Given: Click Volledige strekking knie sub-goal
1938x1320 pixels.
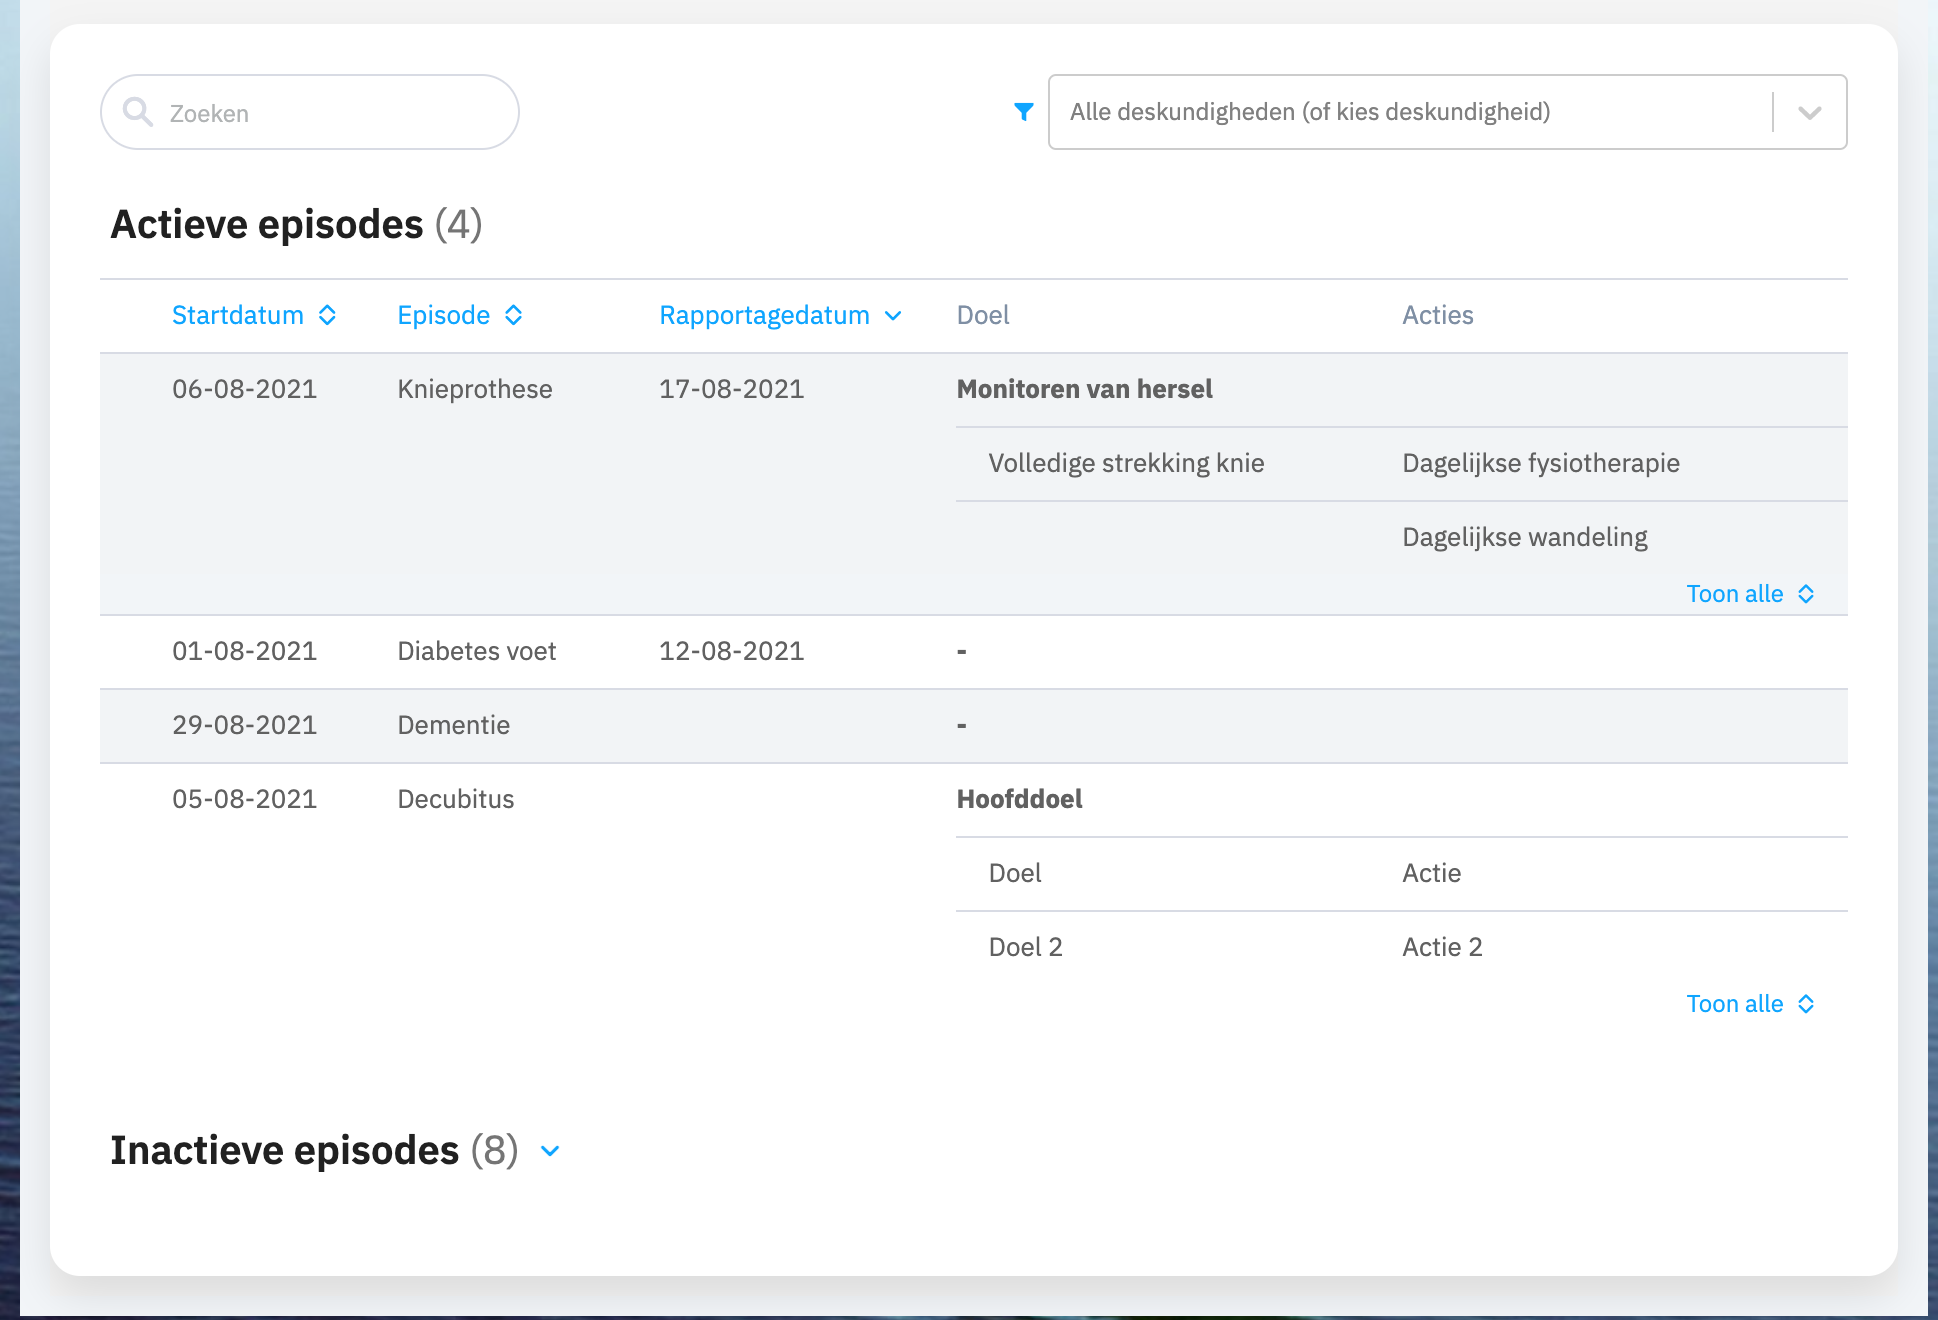Looking at the screenshot, I should click(1127, 463).
